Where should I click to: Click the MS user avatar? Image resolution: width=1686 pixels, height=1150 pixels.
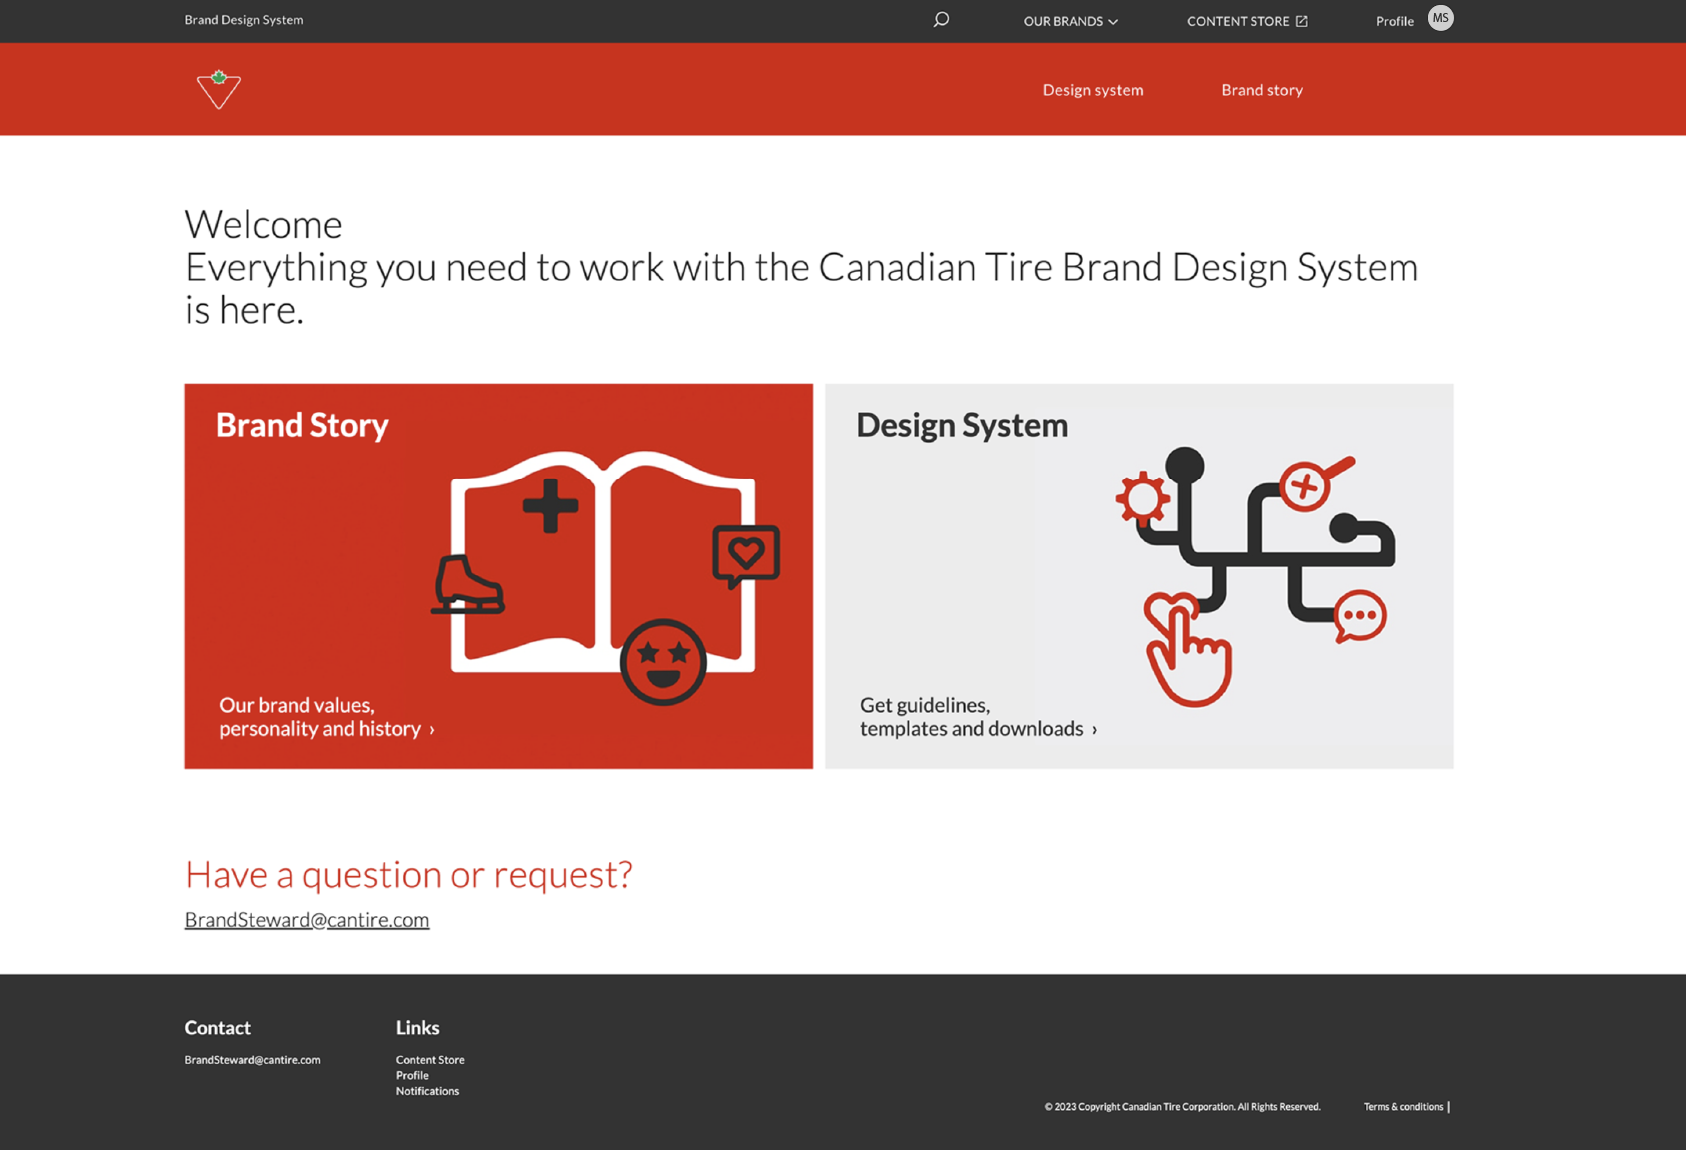tap(1440, 18)
